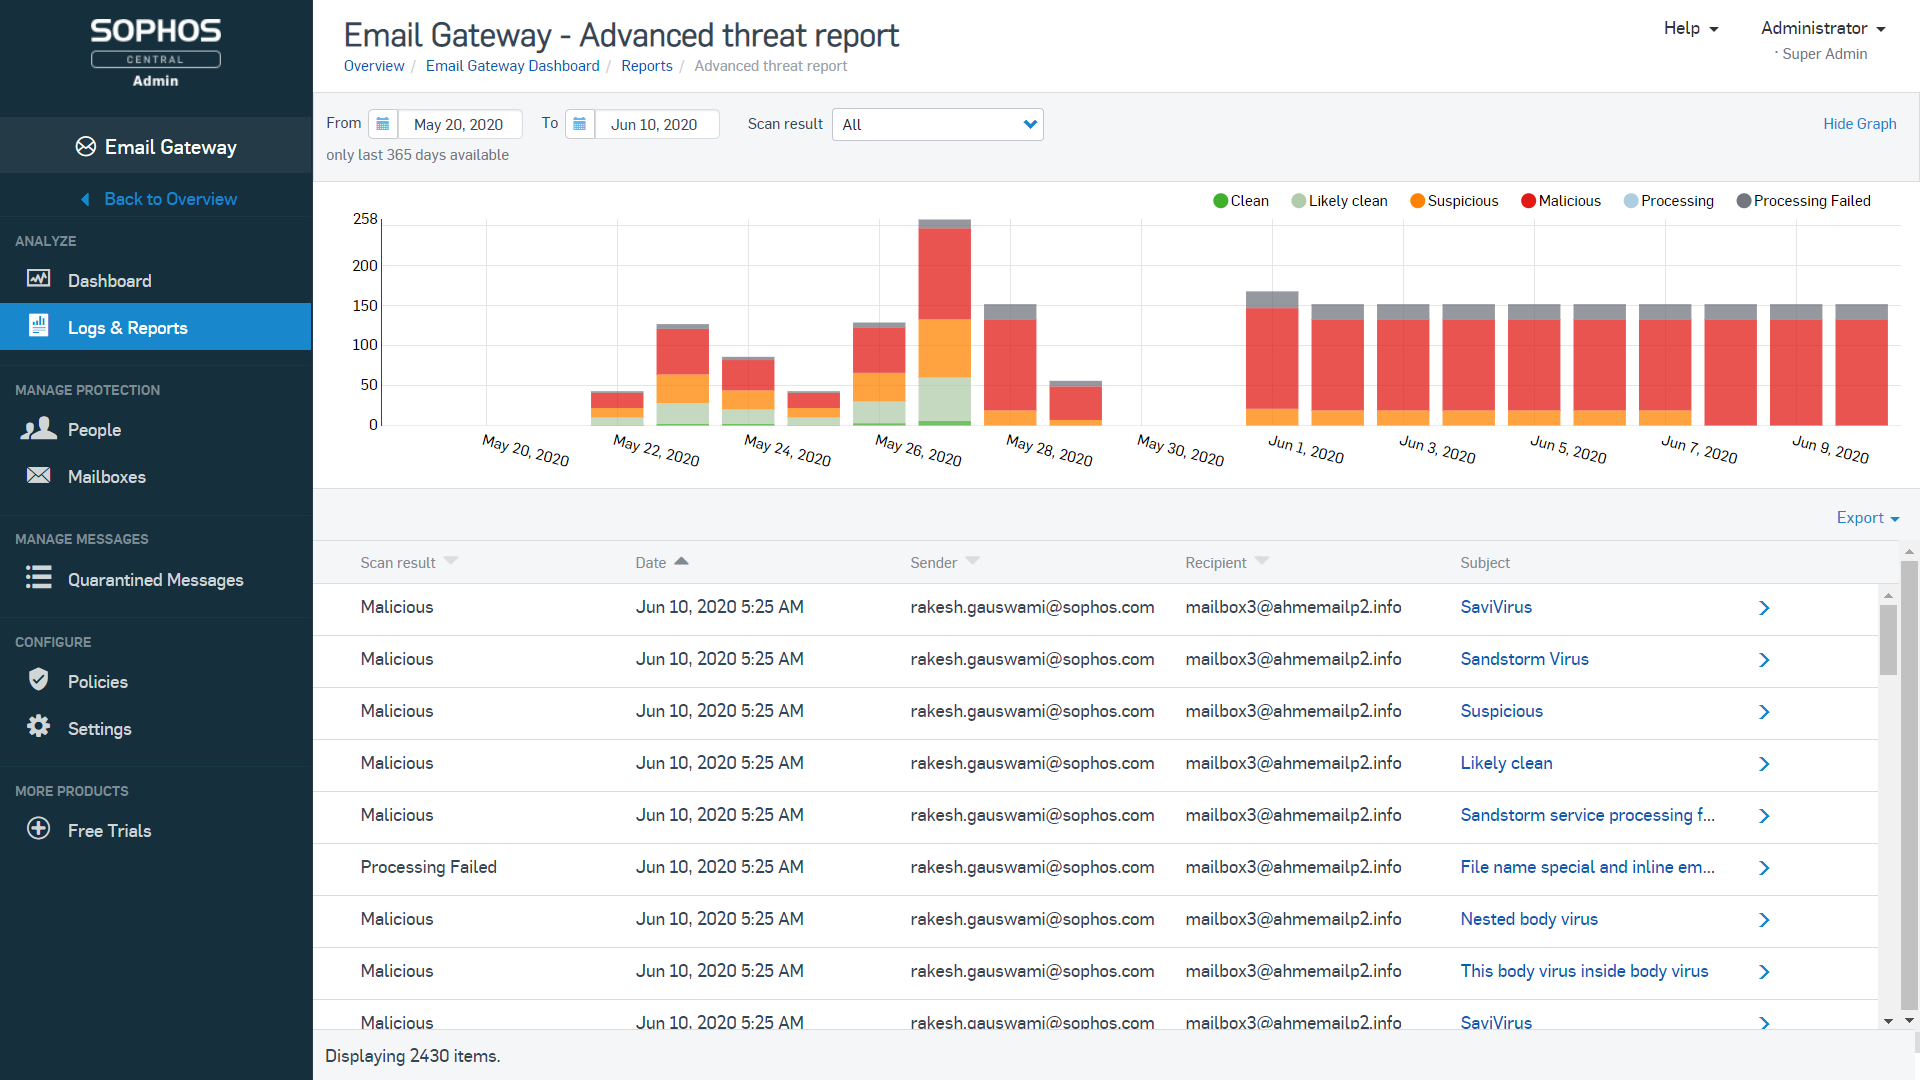The image size is (1920, 1080).
Task: Expand the Export dropdown
Action: [1867, 518]
